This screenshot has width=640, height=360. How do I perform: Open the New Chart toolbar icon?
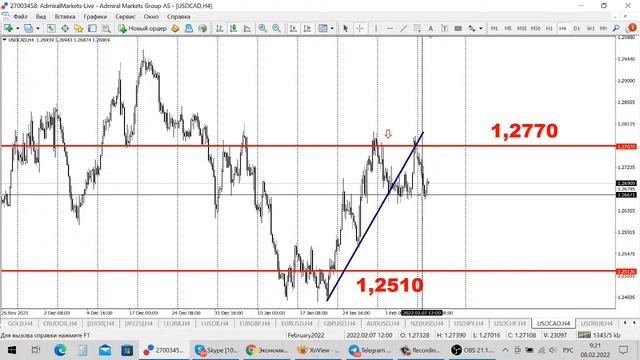8,28
